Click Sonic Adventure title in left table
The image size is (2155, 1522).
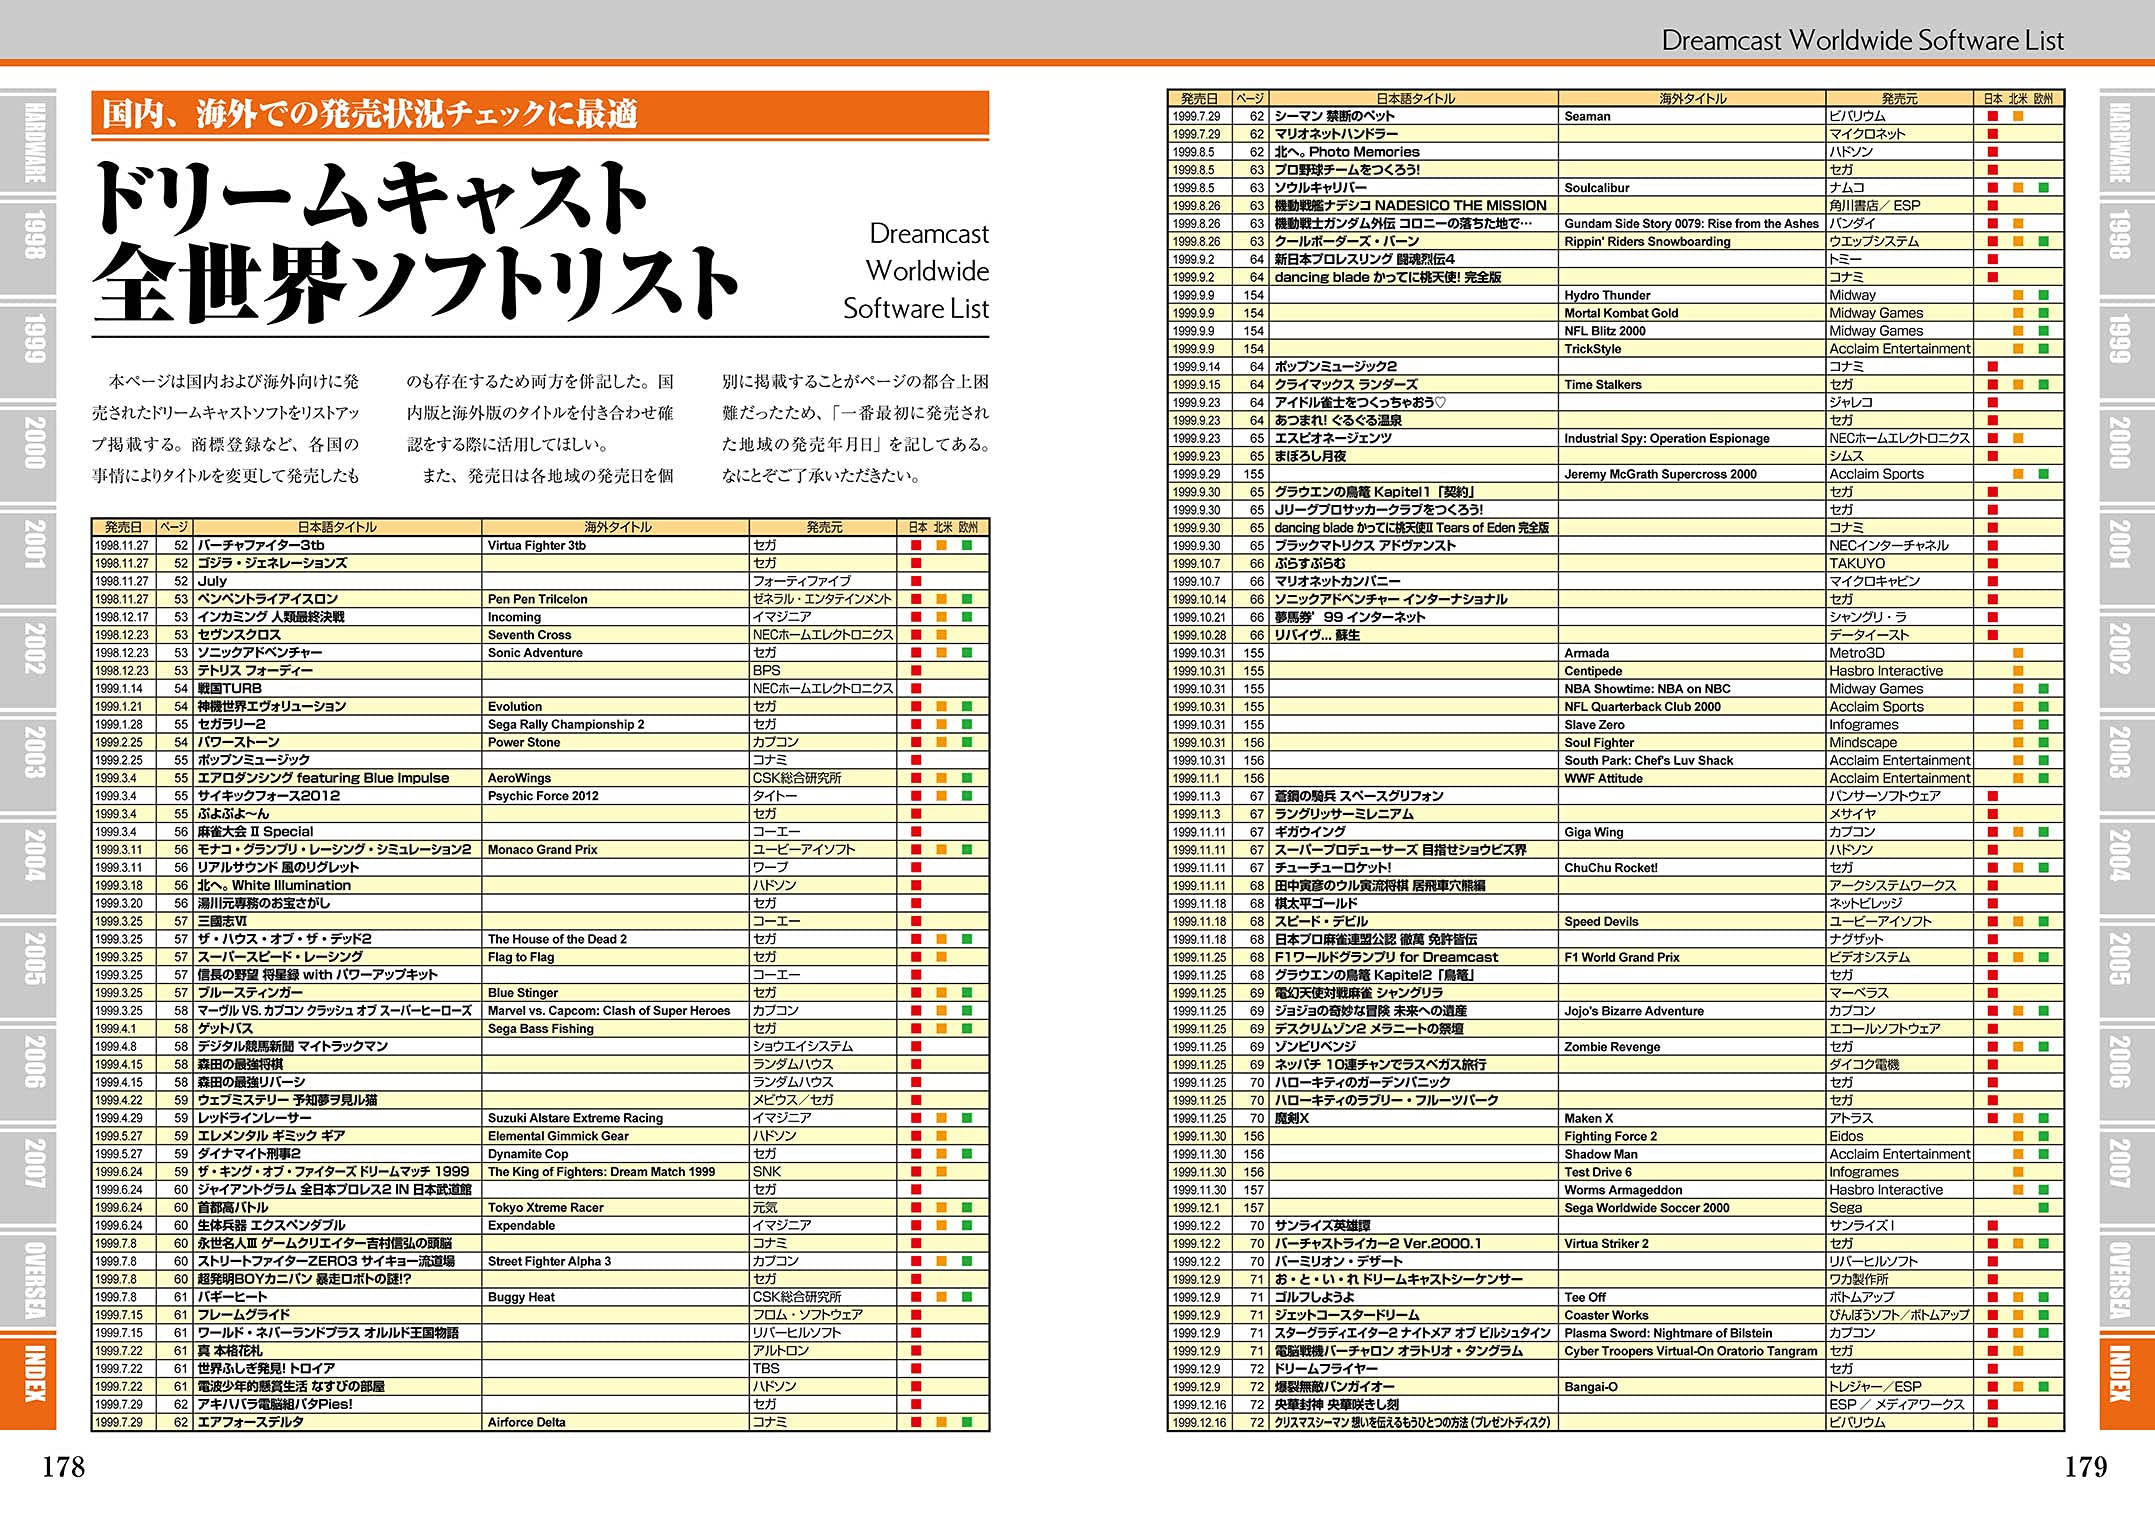(x=535, y=653)
